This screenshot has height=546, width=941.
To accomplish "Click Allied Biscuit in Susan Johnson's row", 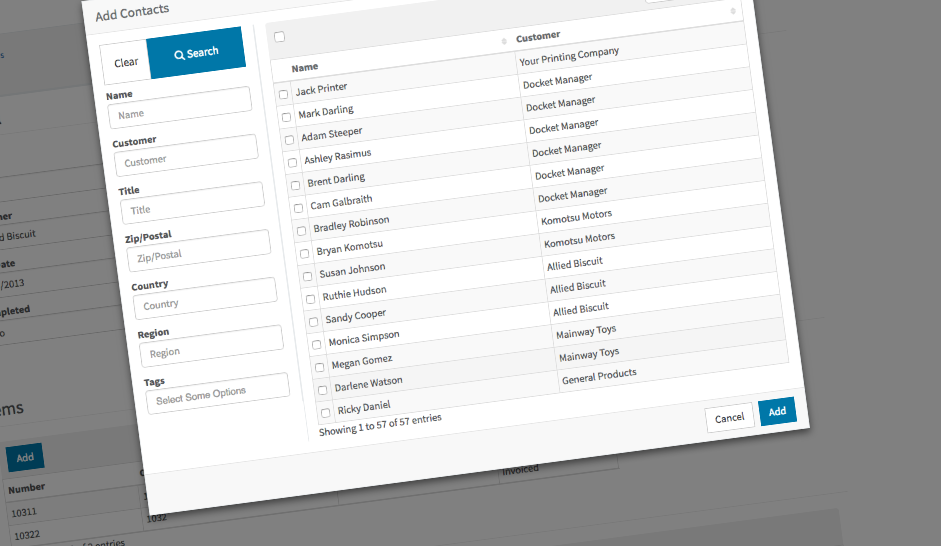I will pyautogui.click(x=575, y=263).
